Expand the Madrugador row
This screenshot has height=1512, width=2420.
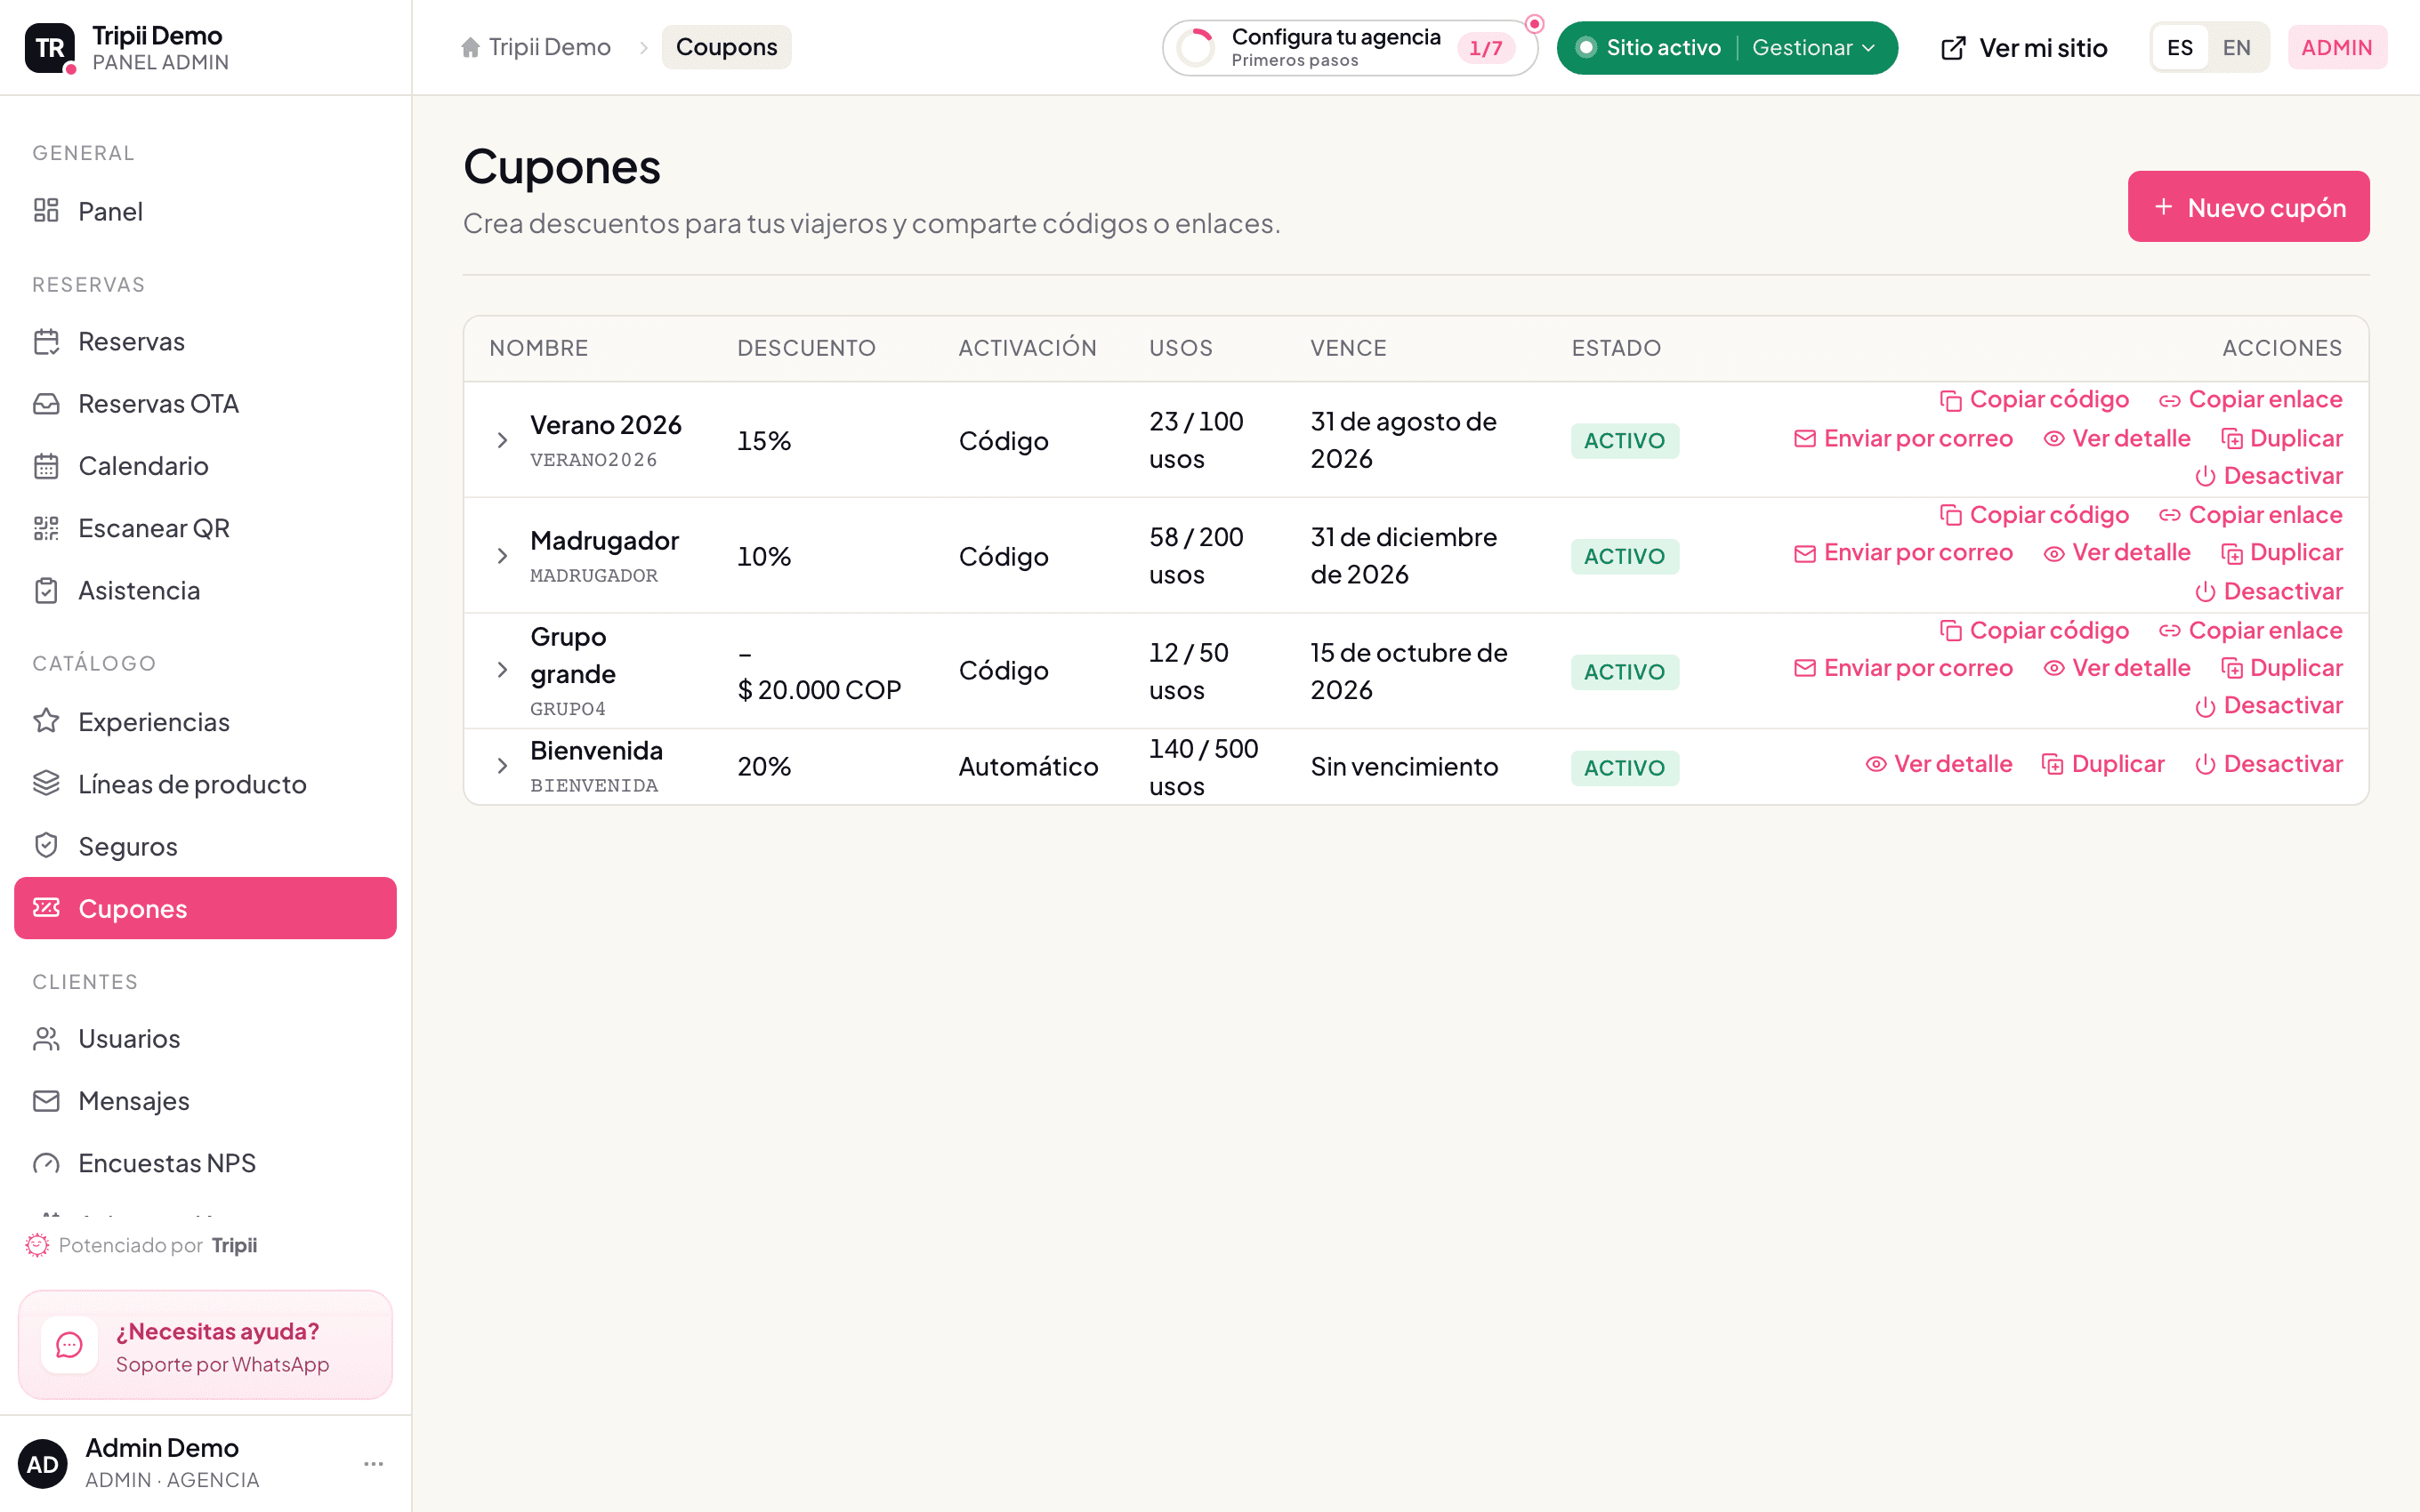pyautogui.click(x=502, y=556)
